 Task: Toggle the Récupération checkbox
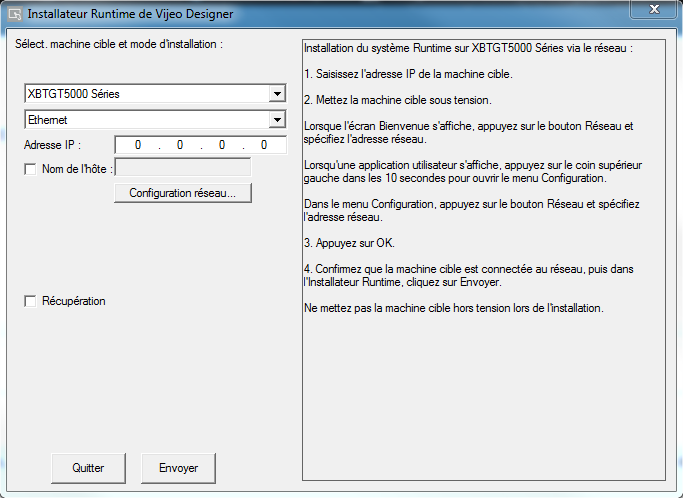click(x=30, y=301)
